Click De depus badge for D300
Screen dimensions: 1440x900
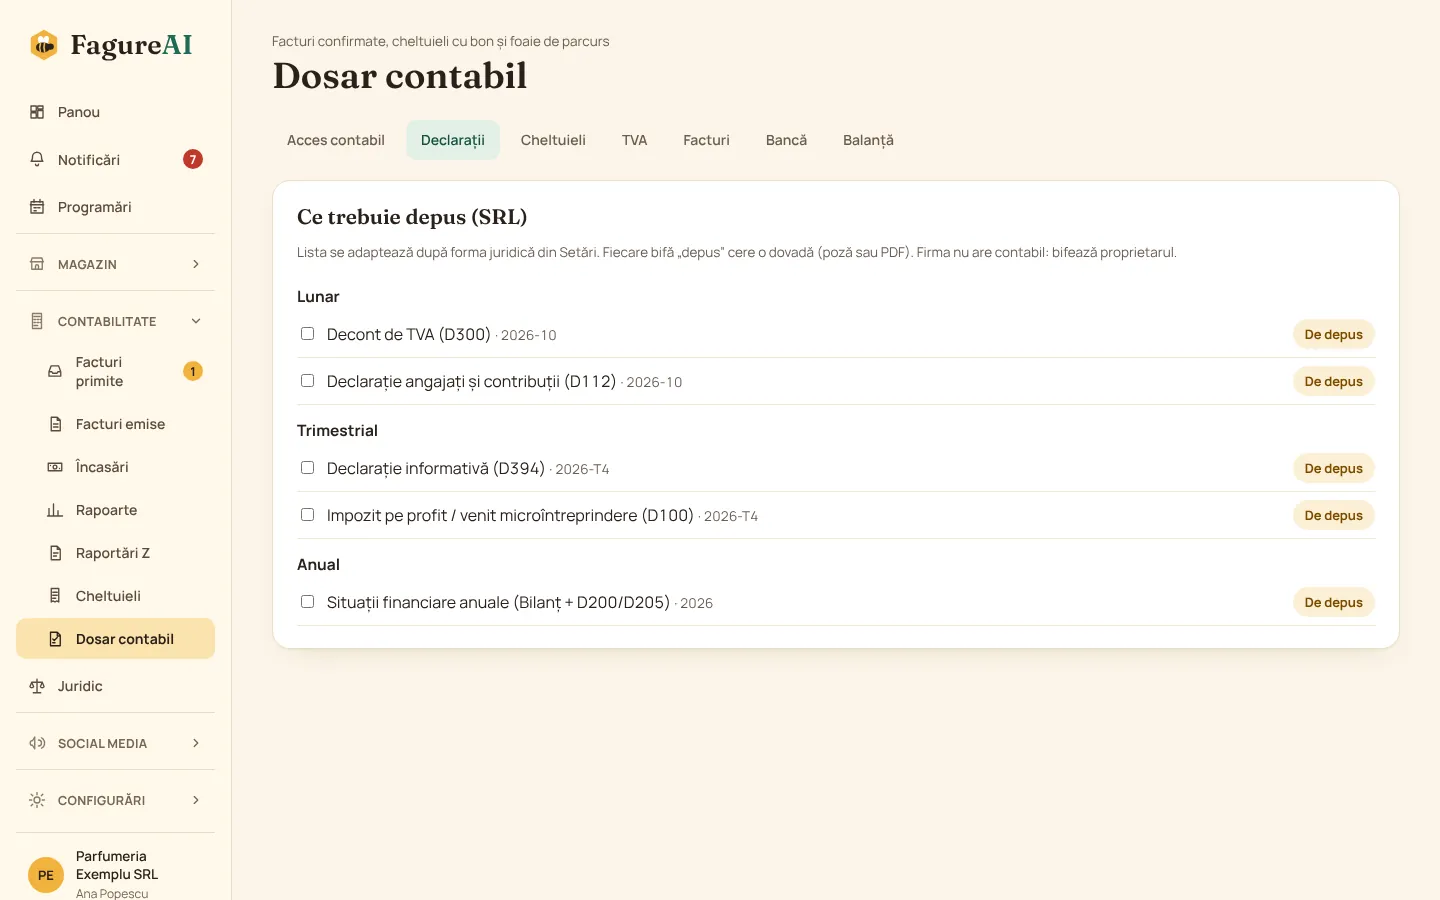pos(1333,334)
